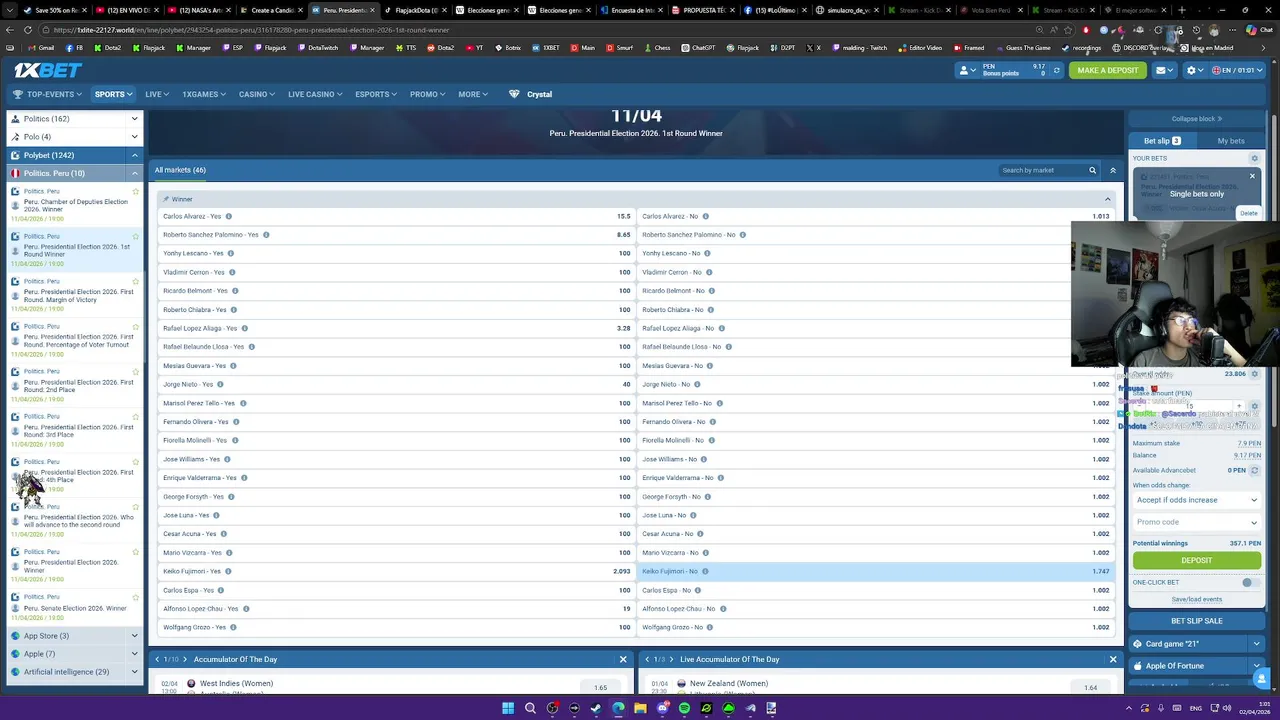The width and height of the screenshot is (1280, 720).
Task: Open the ESPORTS menu
Action: coord(376,94)
